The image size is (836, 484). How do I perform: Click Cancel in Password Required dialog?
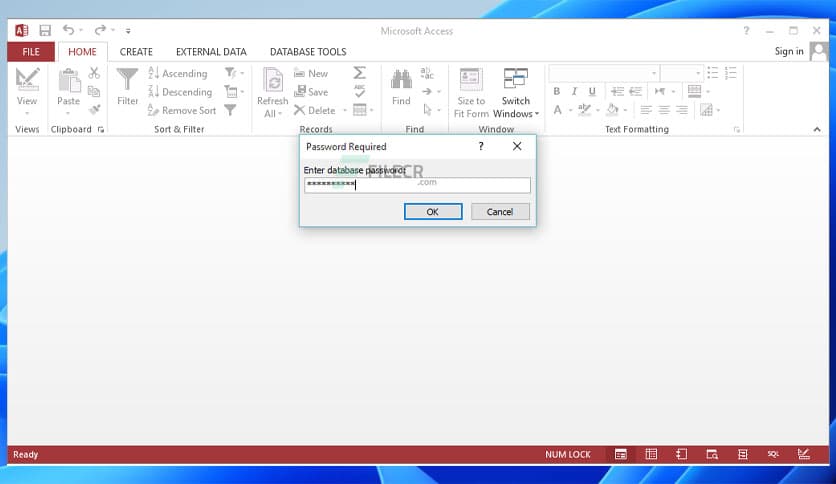click(500, 212)
